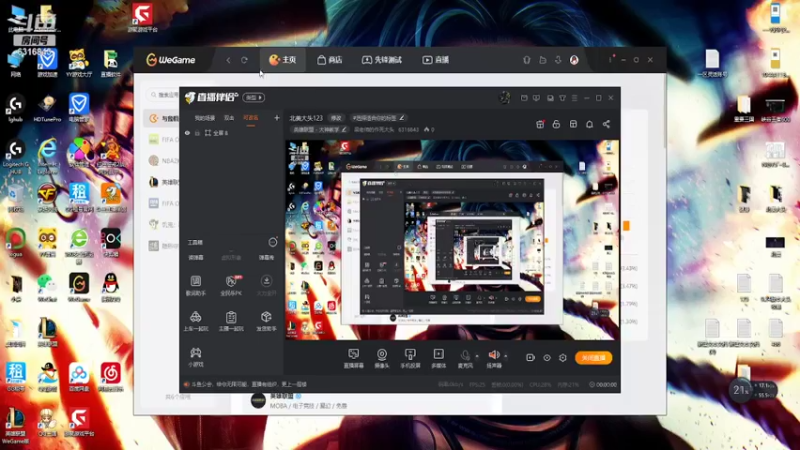This screenshot has width=800, height=450.
Task: Toggle the eye visibility of fullscreen source
Action: click(187, 133)
